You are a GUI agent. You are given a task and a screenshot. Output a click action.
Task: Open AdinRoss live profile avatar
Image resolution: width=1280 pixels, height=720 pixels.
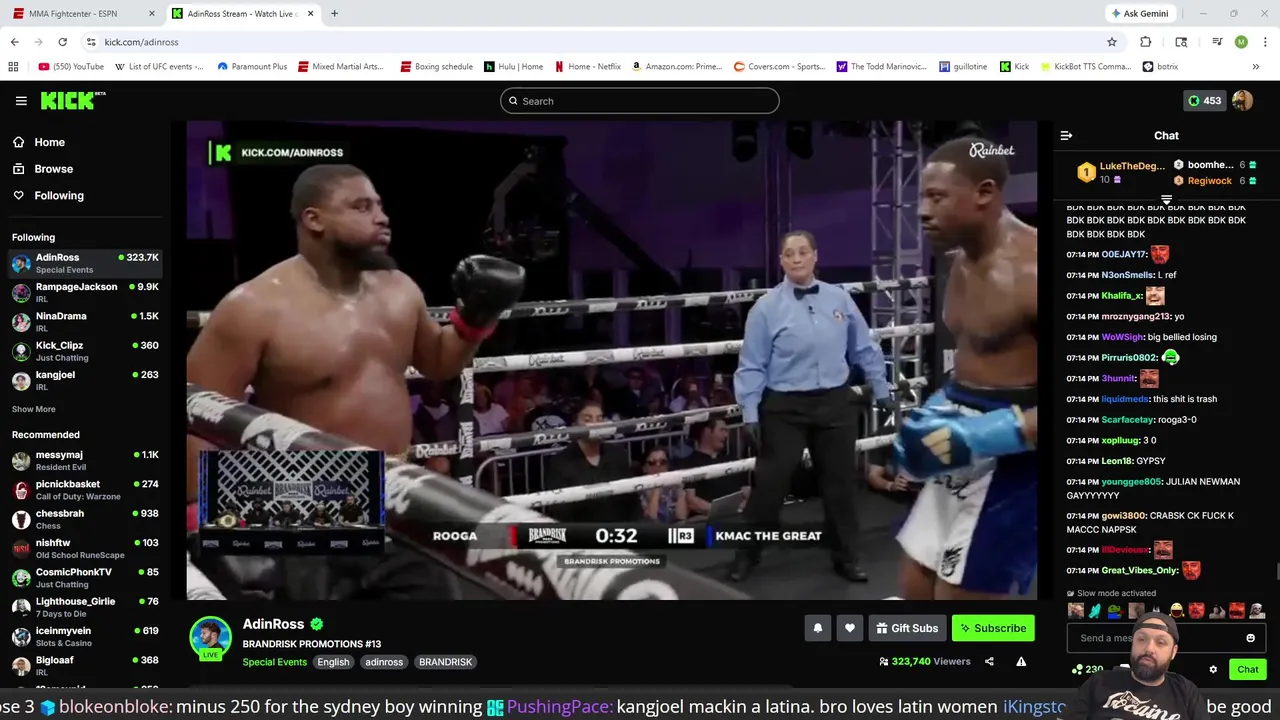click(211, 638)
